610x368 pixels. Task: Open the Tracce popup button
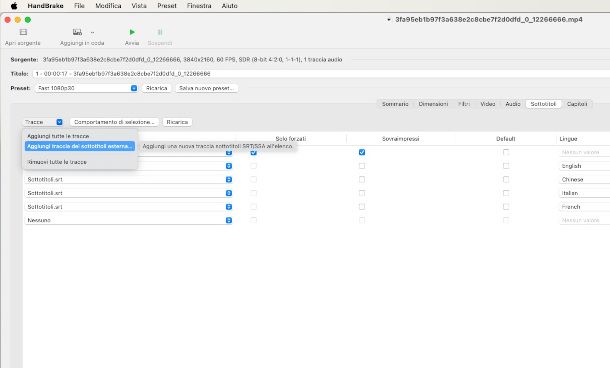tap(43, 122)
